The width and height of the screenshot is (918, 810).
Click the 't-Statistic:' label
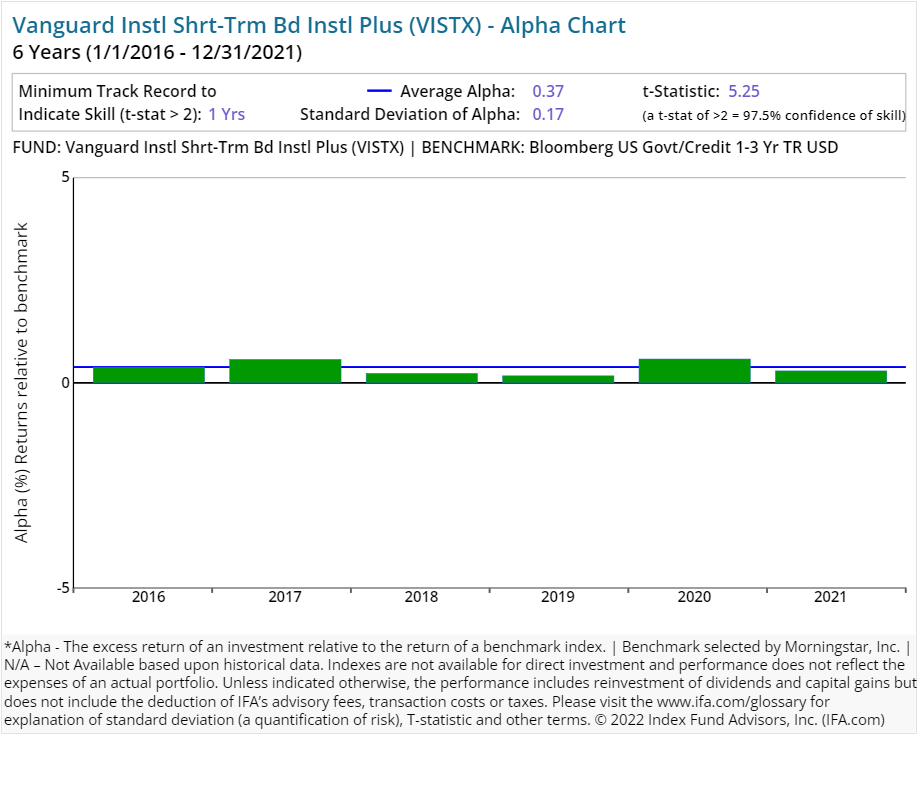[x=681, y=91]
